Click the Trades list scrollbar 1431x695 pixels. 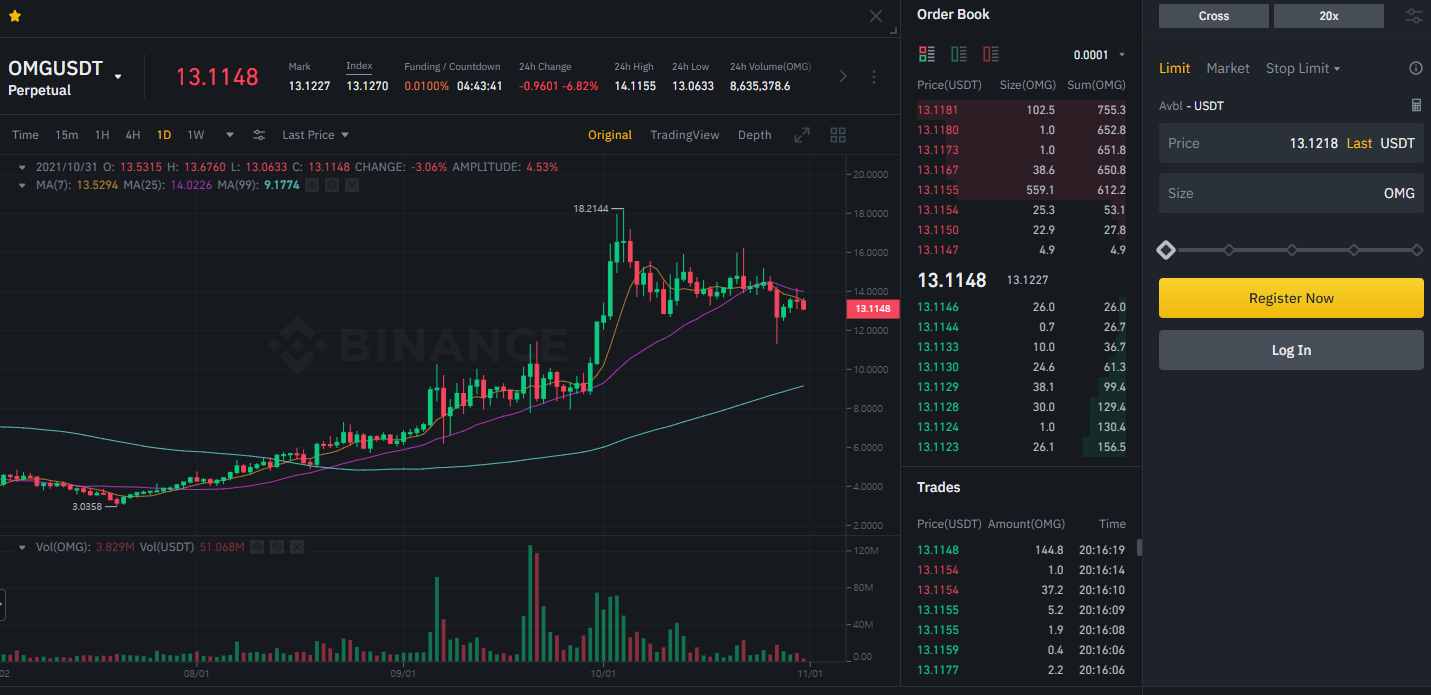[x=1139, y=548]
